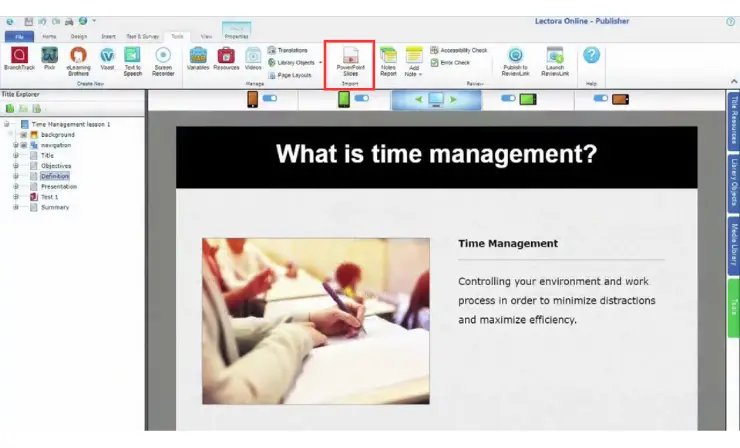Switch to the Design ribbon tab
The image size is (740, 448).
pyautogui.click(x=78, y=36)
